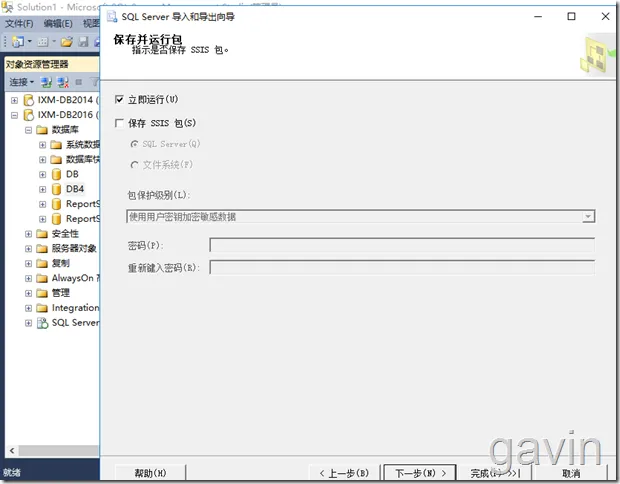This screenshot has height=484, width=620.
Task: Click the 重新键入密码(R) input field
Action: tap(402, 268)
